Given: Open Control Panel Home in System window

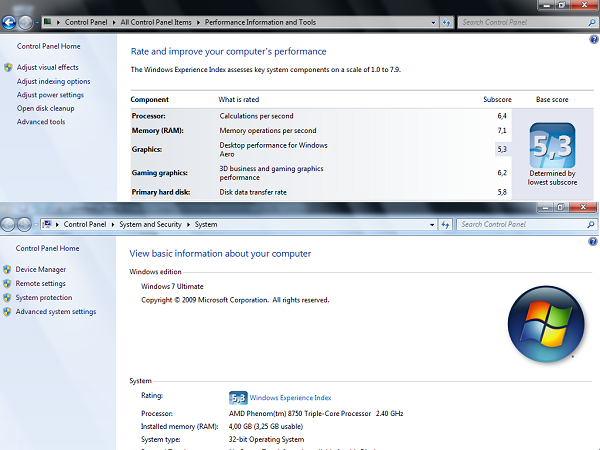Looking at the screenshot, I should [47, 248].
